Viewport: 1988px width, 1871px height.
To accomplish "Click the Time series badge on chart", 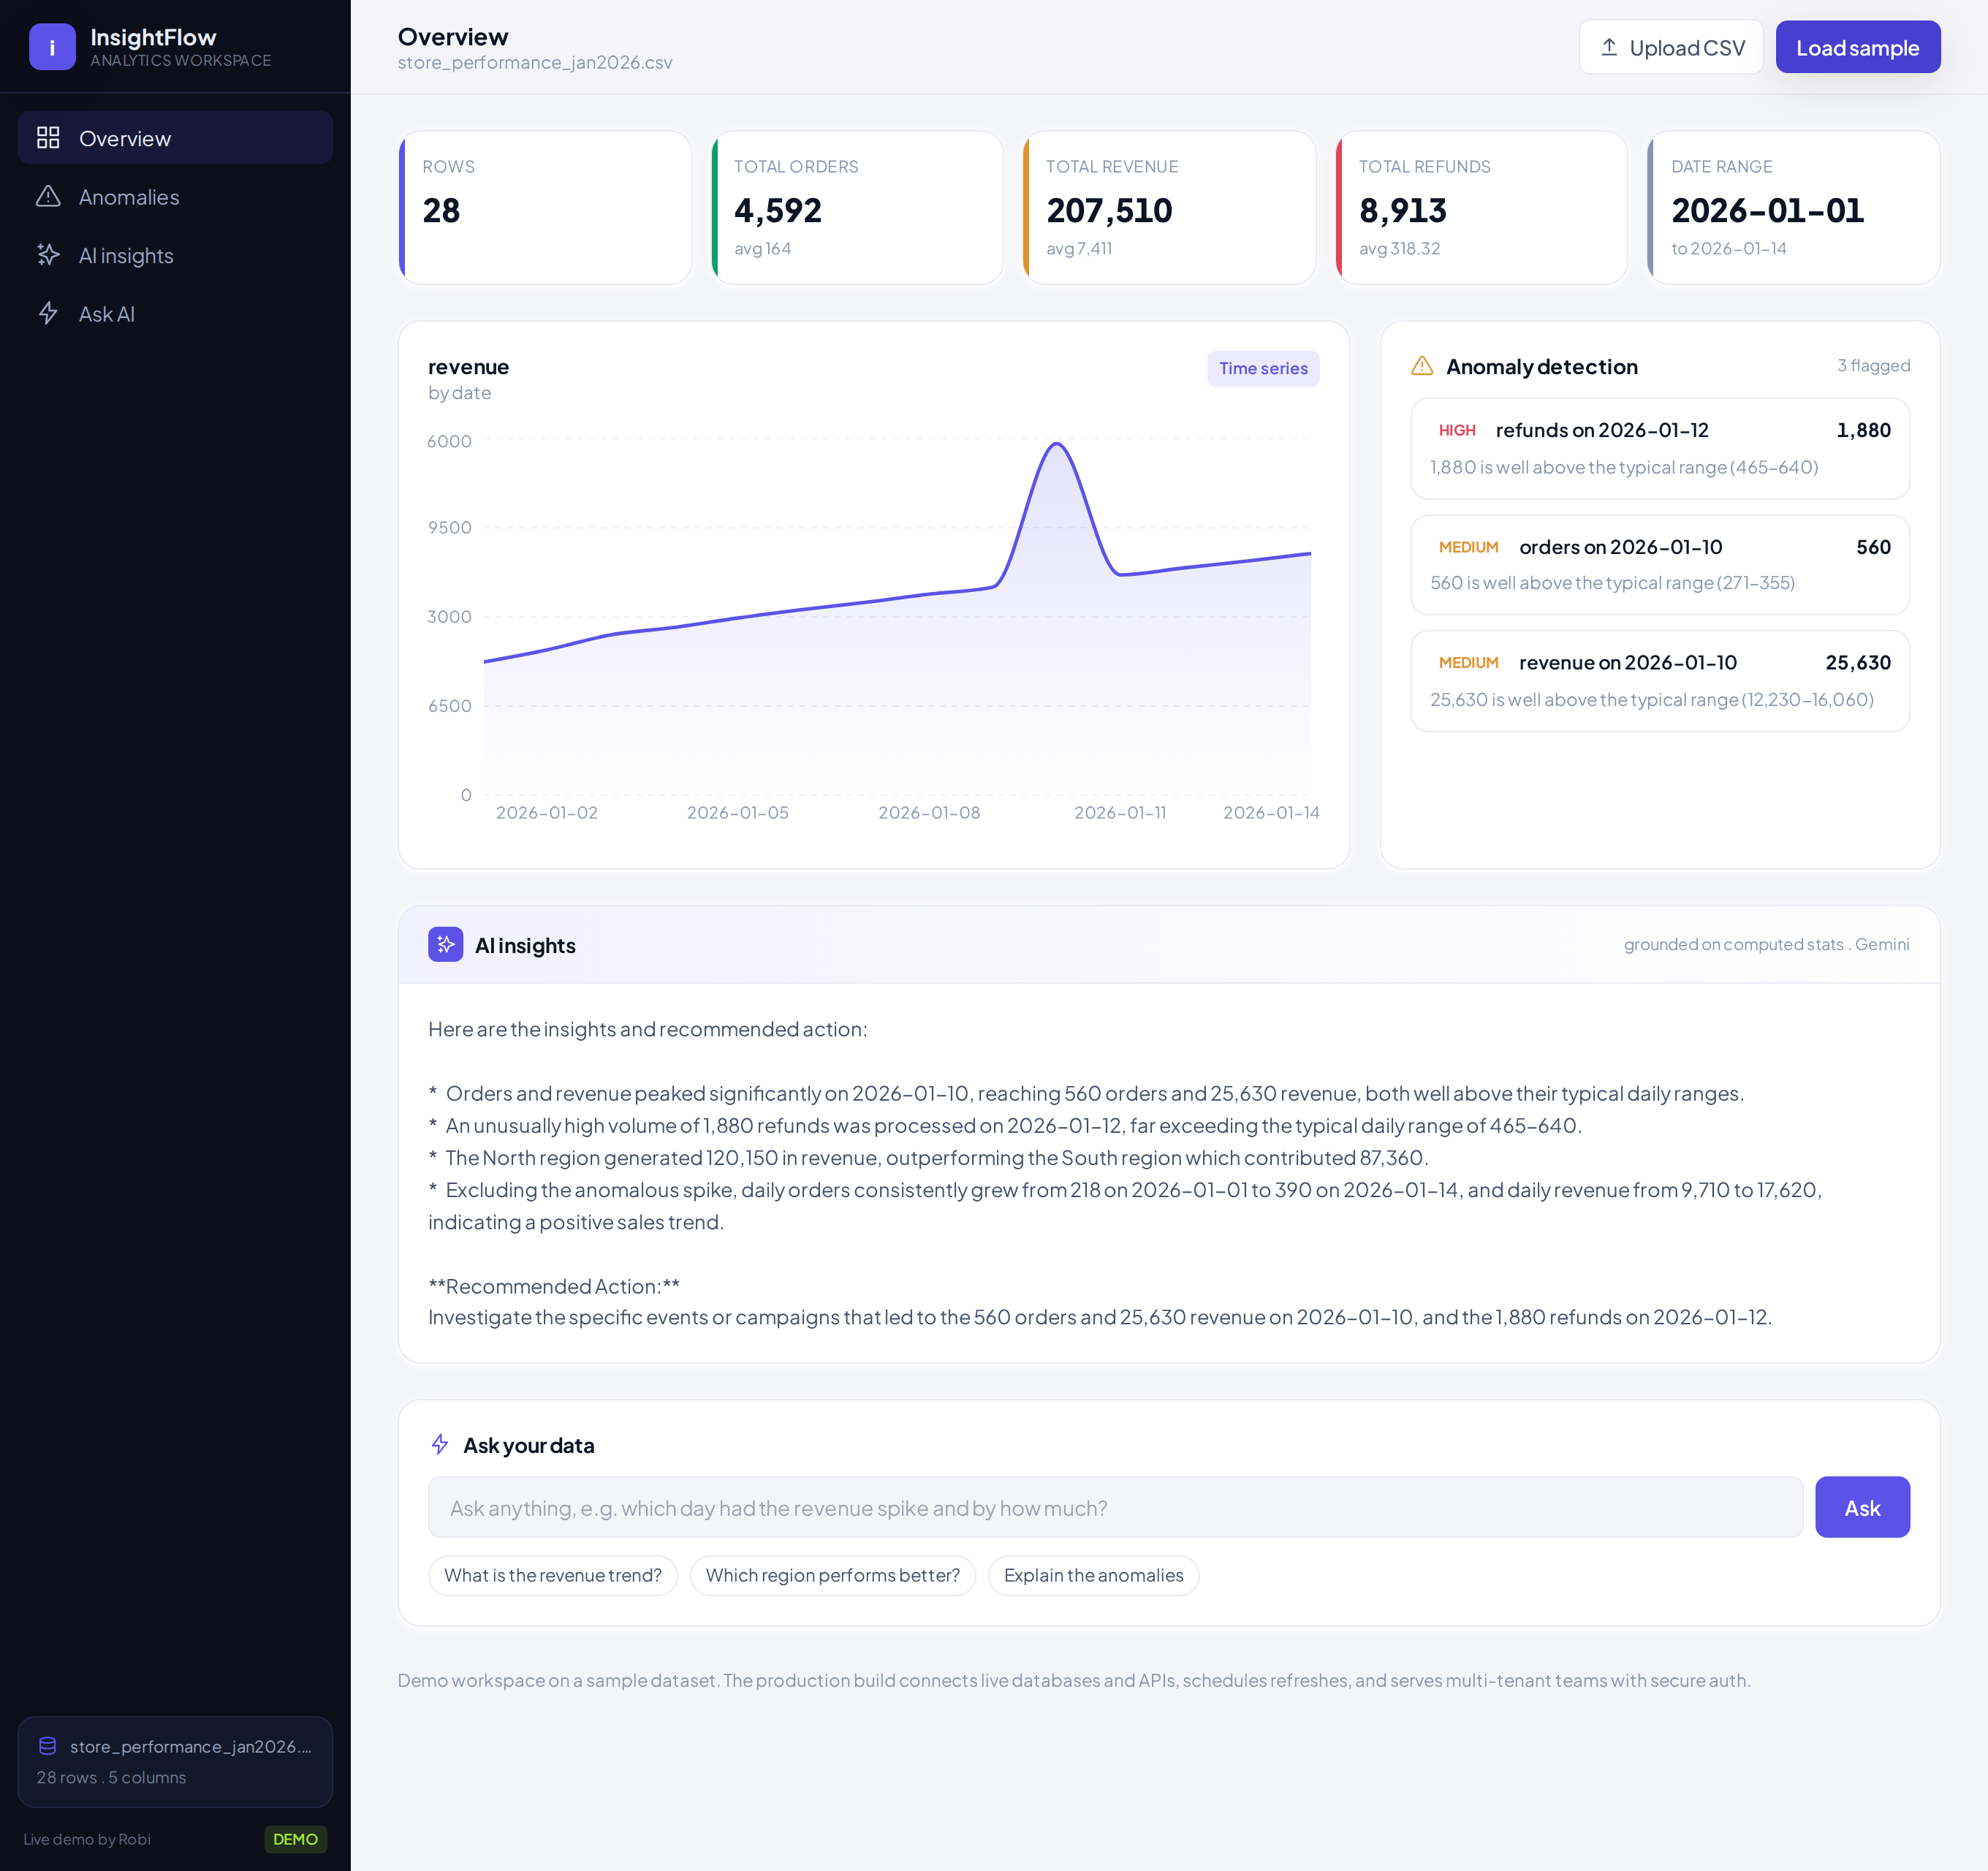I will [1263, 368].
